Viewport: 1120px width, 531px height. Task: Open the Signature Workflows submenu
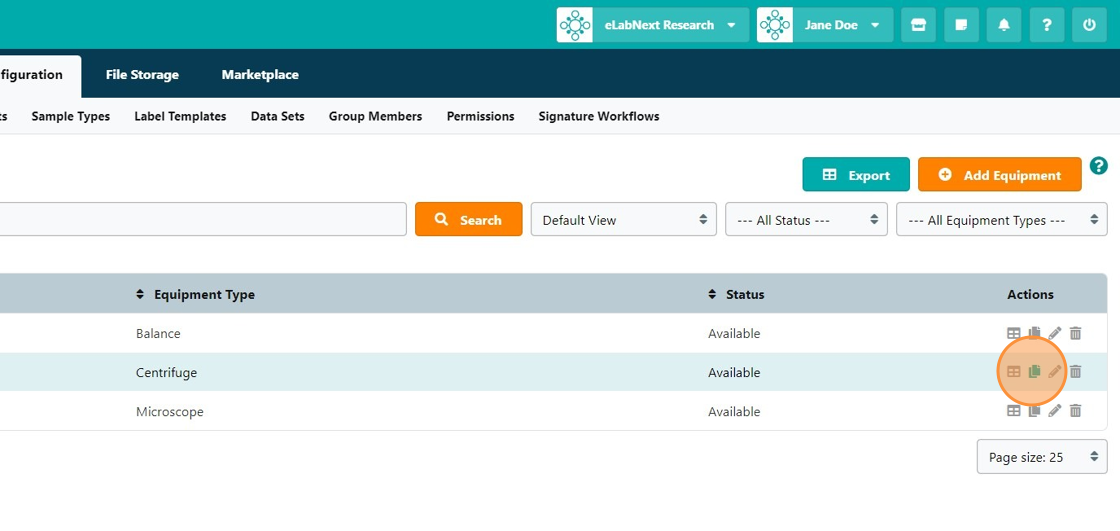click(599, 116)
